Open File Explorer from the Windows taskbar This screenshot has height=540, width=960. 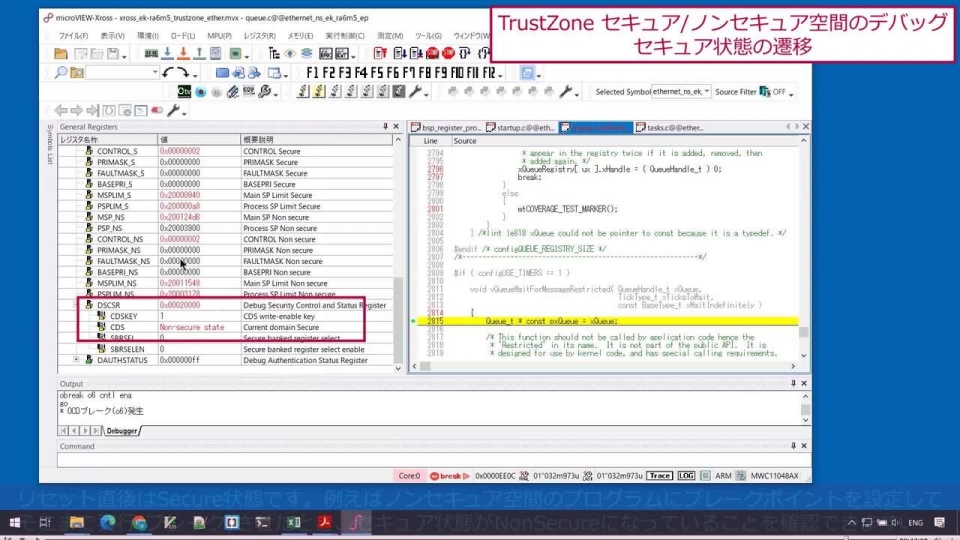point(77,522)
